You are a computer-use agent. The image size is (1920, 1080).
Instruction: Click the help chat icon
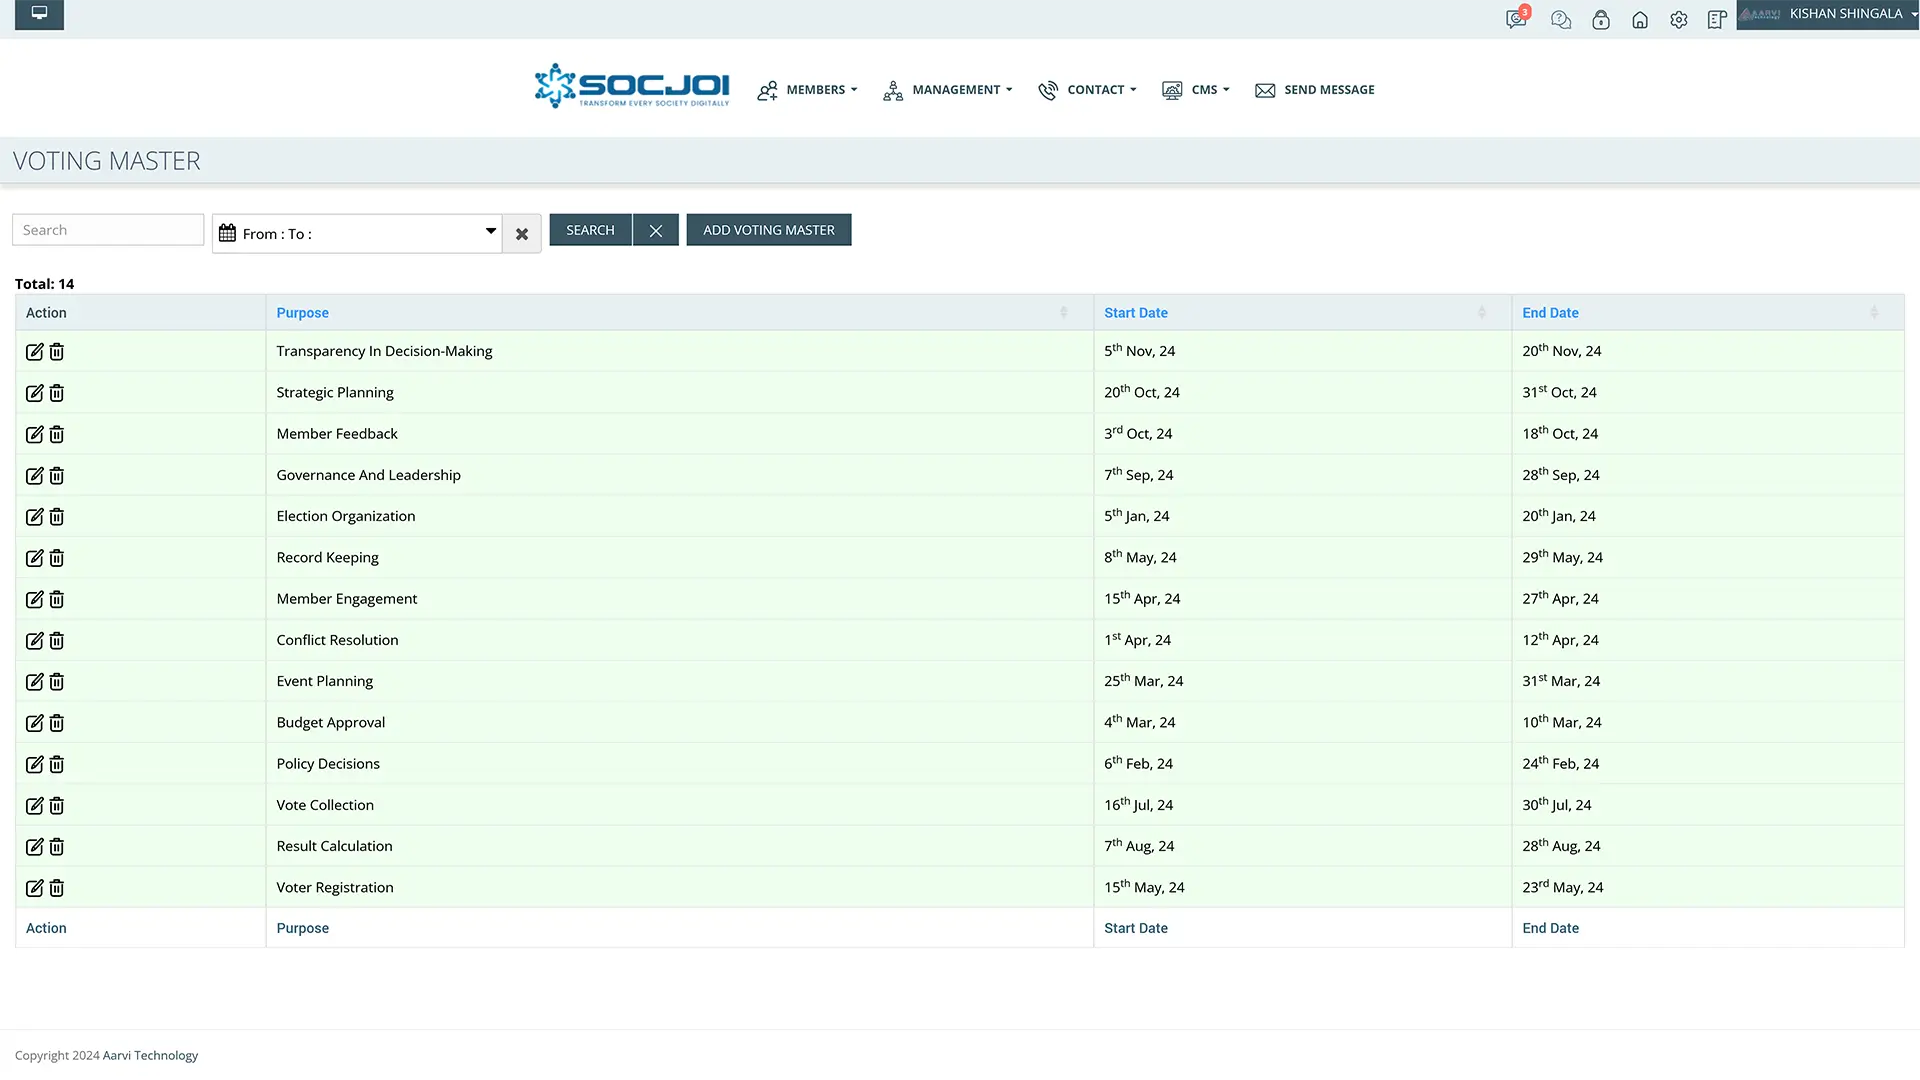[x=1560, y=19]
